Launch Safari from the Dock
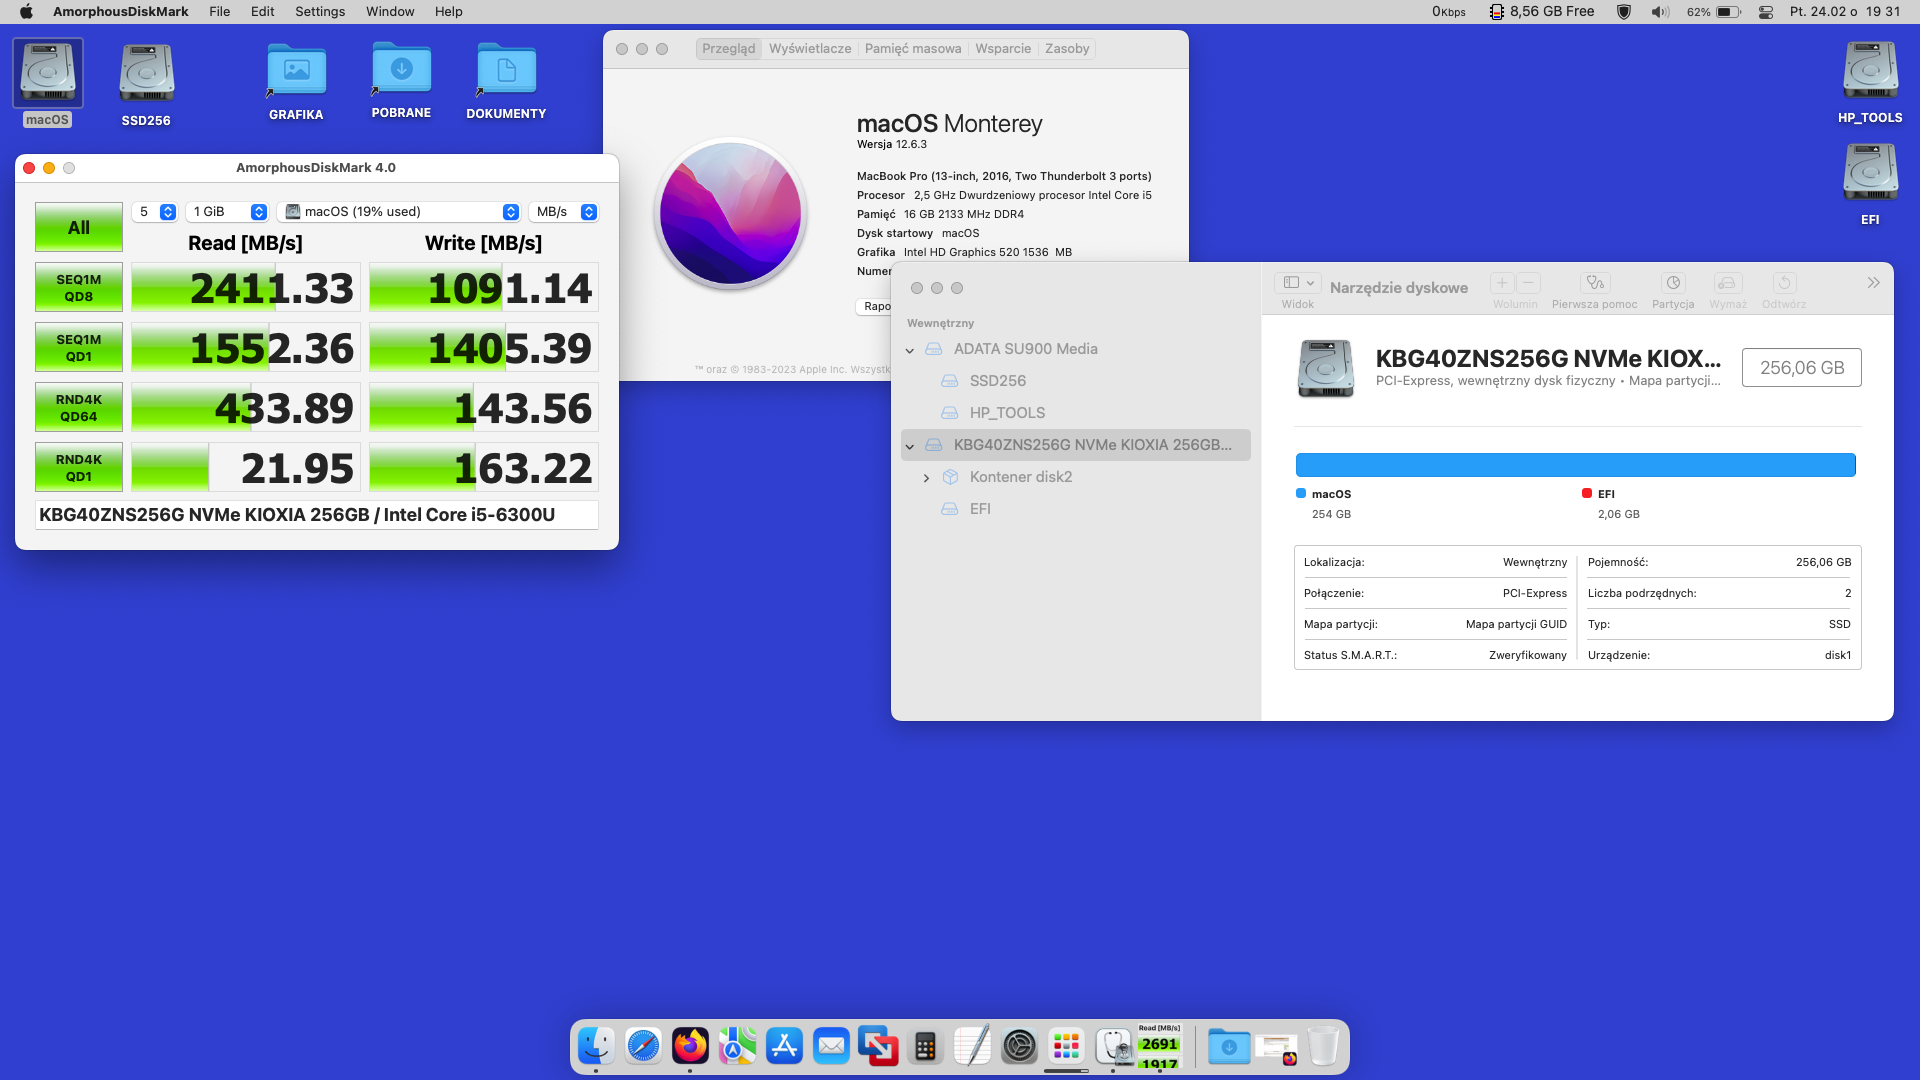Image resolution: width=1920 pixels, height=1080 pixels. (x=643, y=1046)
